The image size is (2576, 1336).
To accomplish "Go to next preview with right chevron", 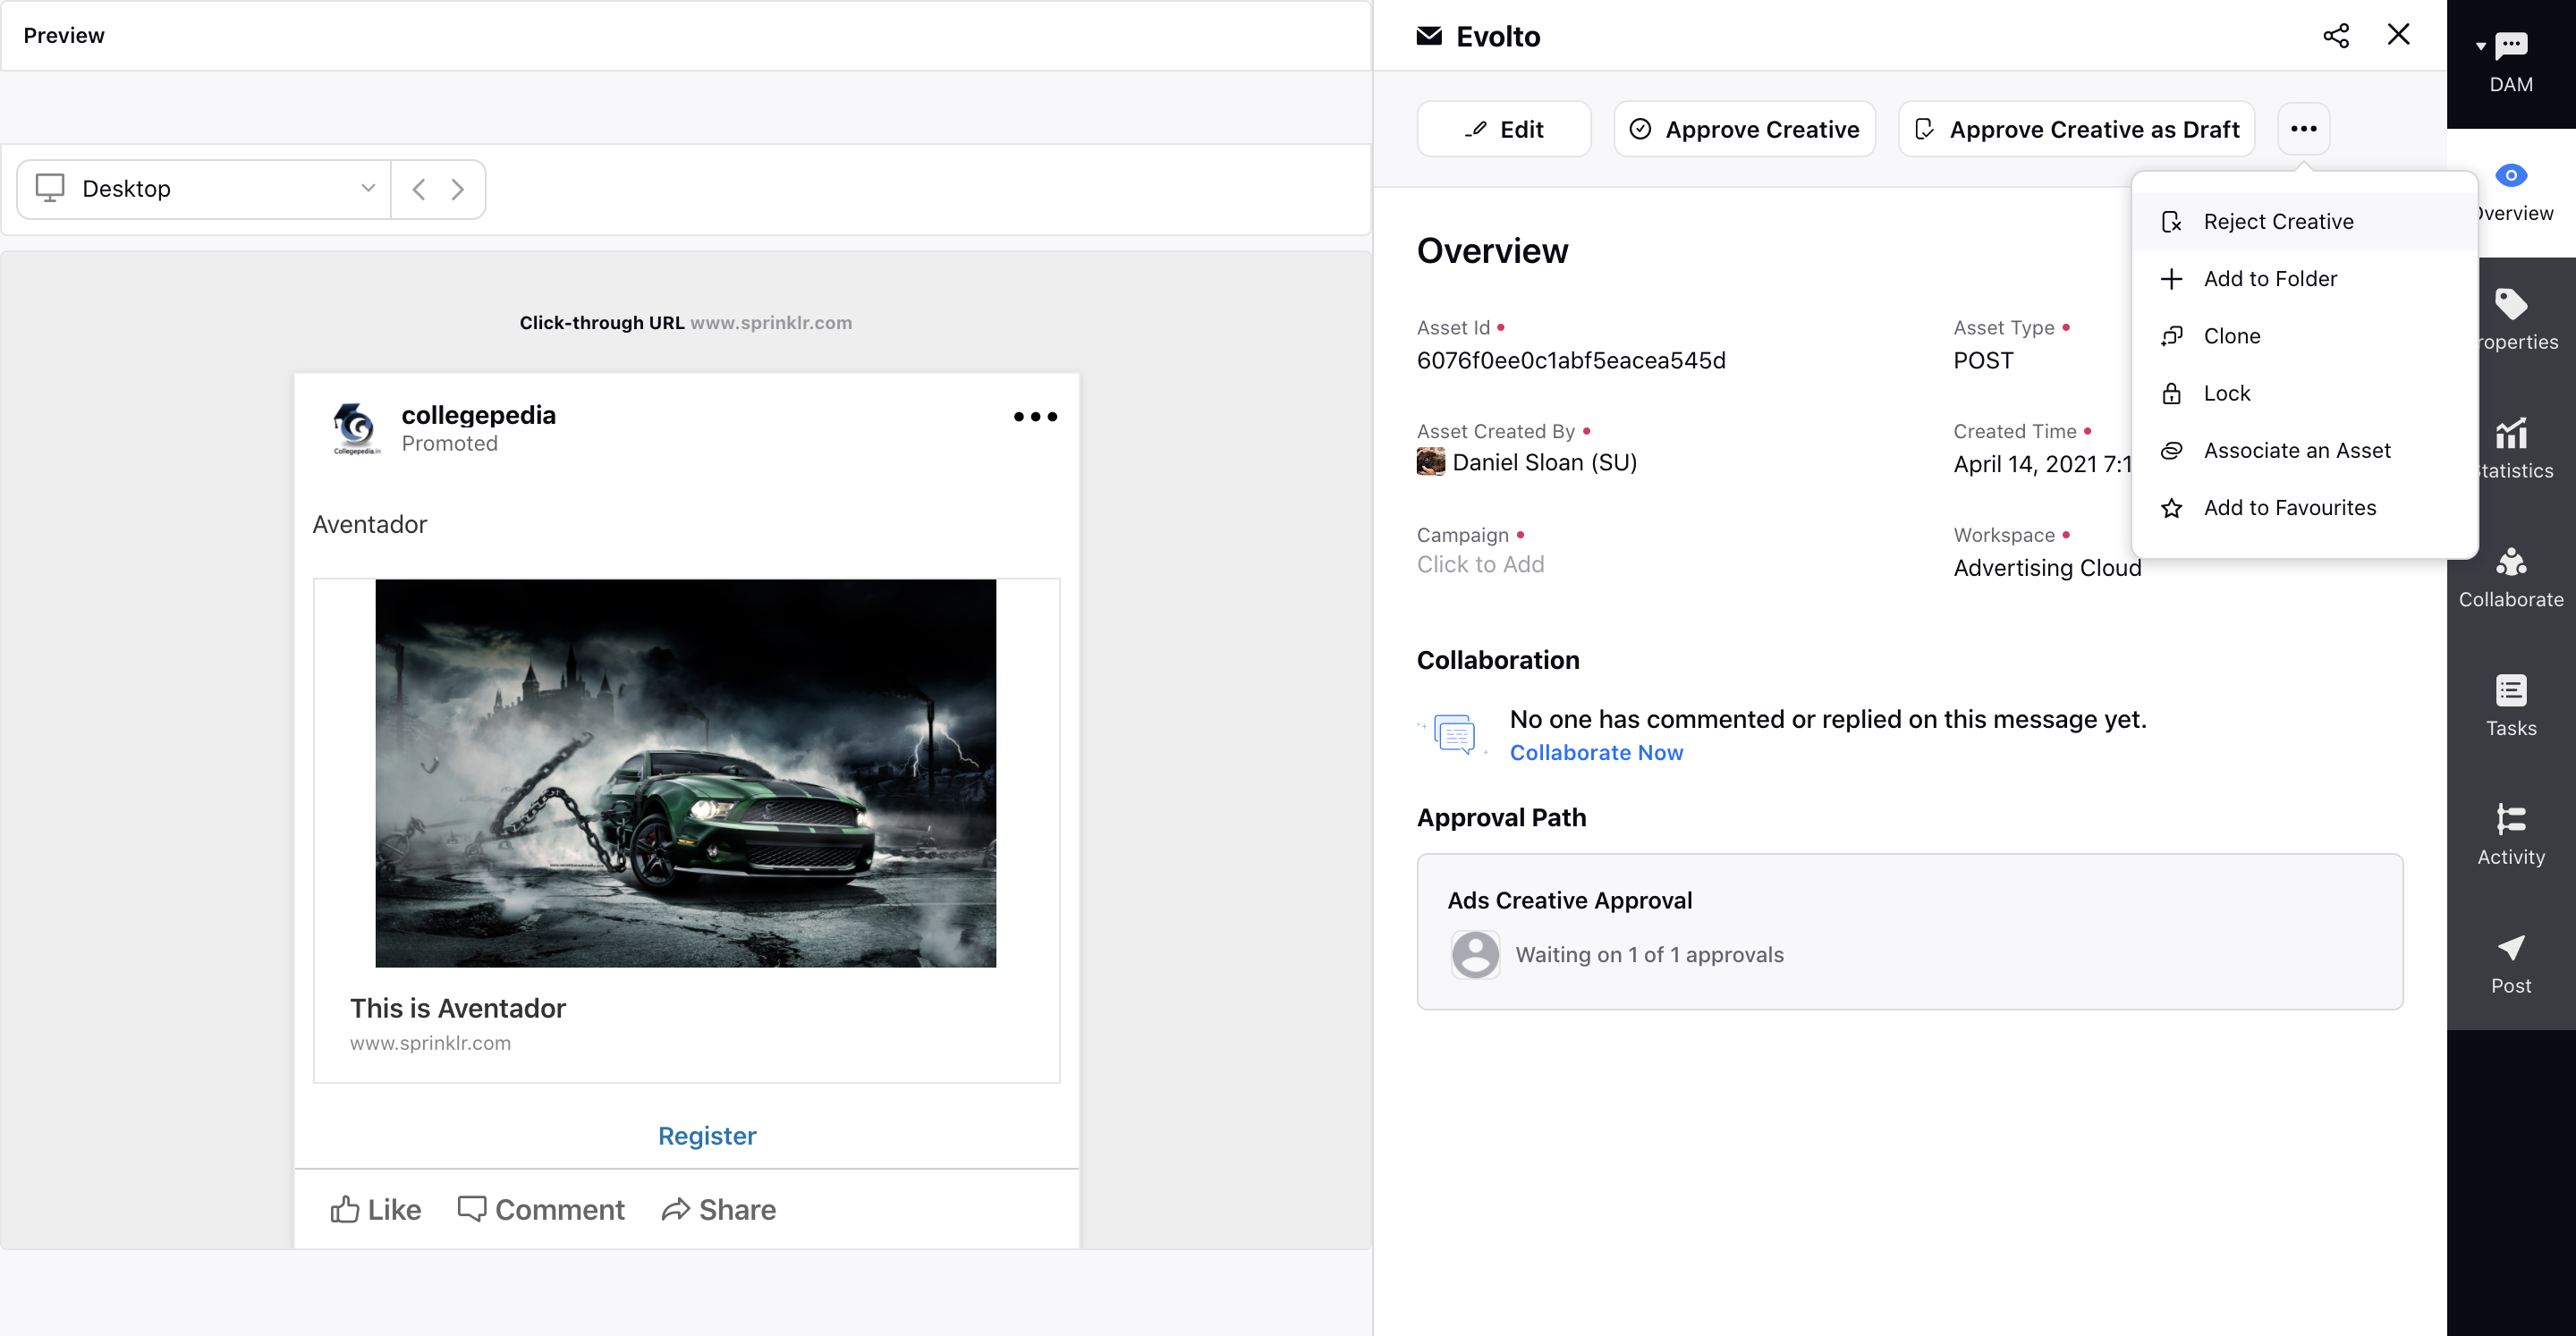I will [x=457, y=189].
